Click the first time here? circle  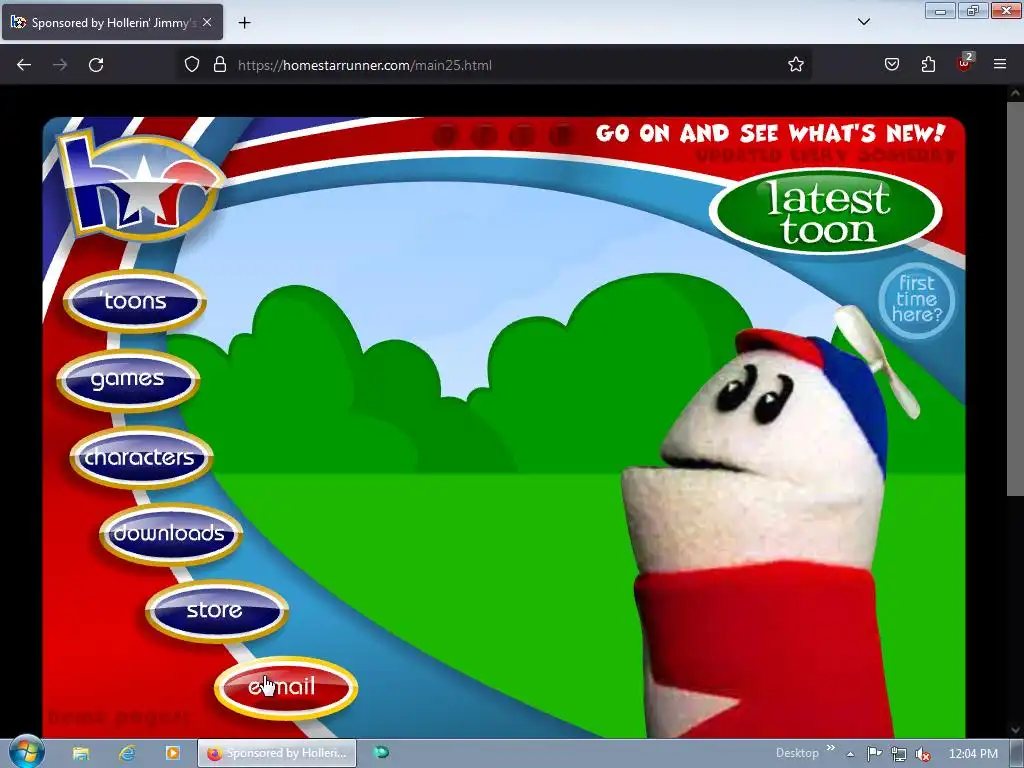coord(916,300)
